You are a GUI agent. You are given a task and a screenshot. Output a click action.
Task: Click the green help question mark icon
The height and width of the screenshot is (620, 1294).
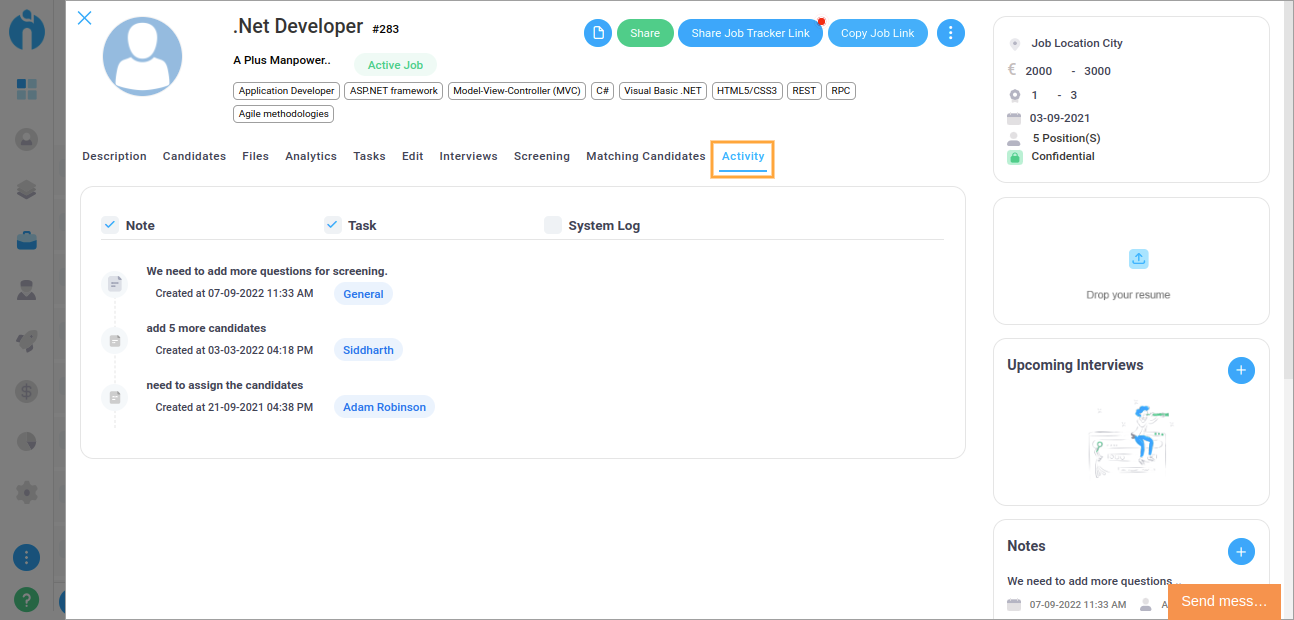tap(27, 599)
